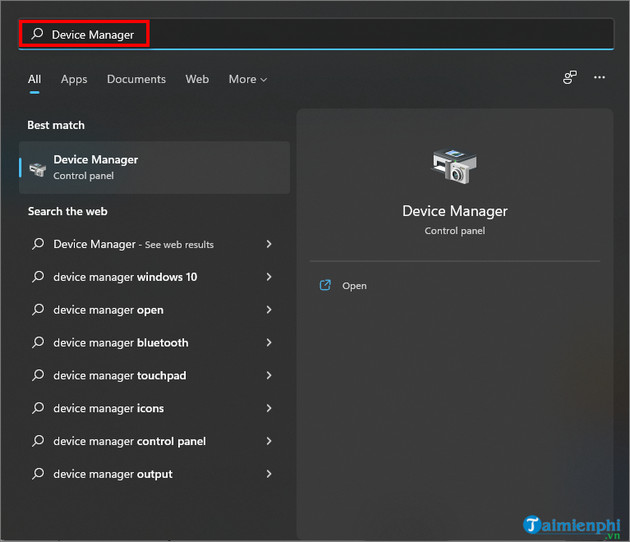The height and width of the screenshot is (542, 630).
Task: Expand chevron for 'device manager open'
Action: 269,310
